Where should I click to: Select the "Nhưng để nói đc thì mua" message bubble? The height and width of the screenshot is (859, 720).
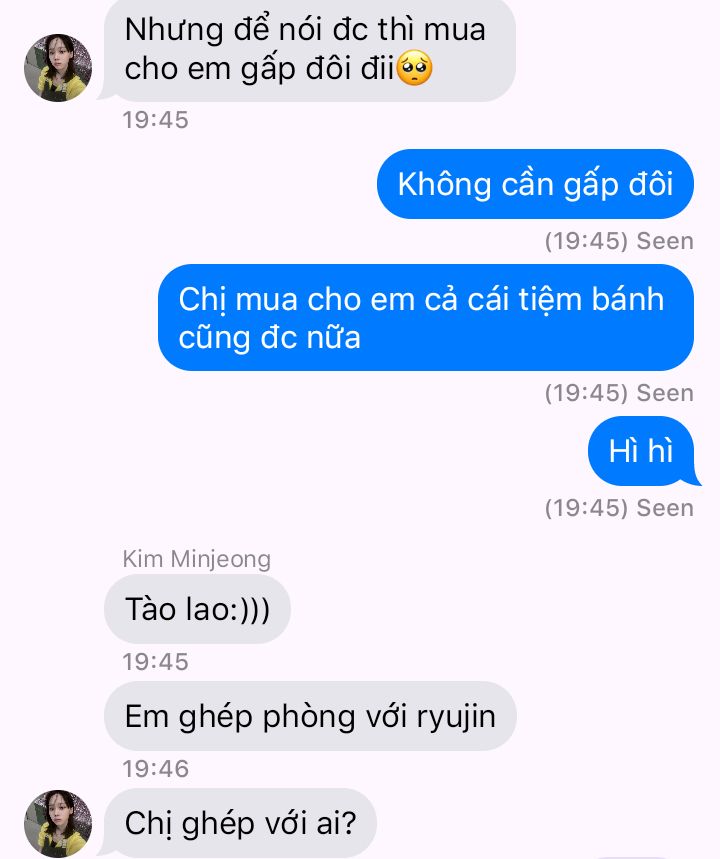point(307,50)
